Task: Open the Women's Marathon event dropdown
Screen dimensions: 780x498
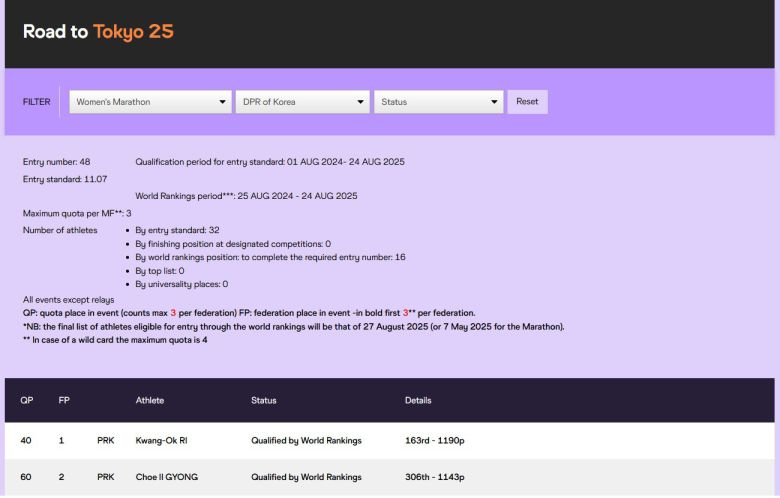Action: tap(150, 102)
